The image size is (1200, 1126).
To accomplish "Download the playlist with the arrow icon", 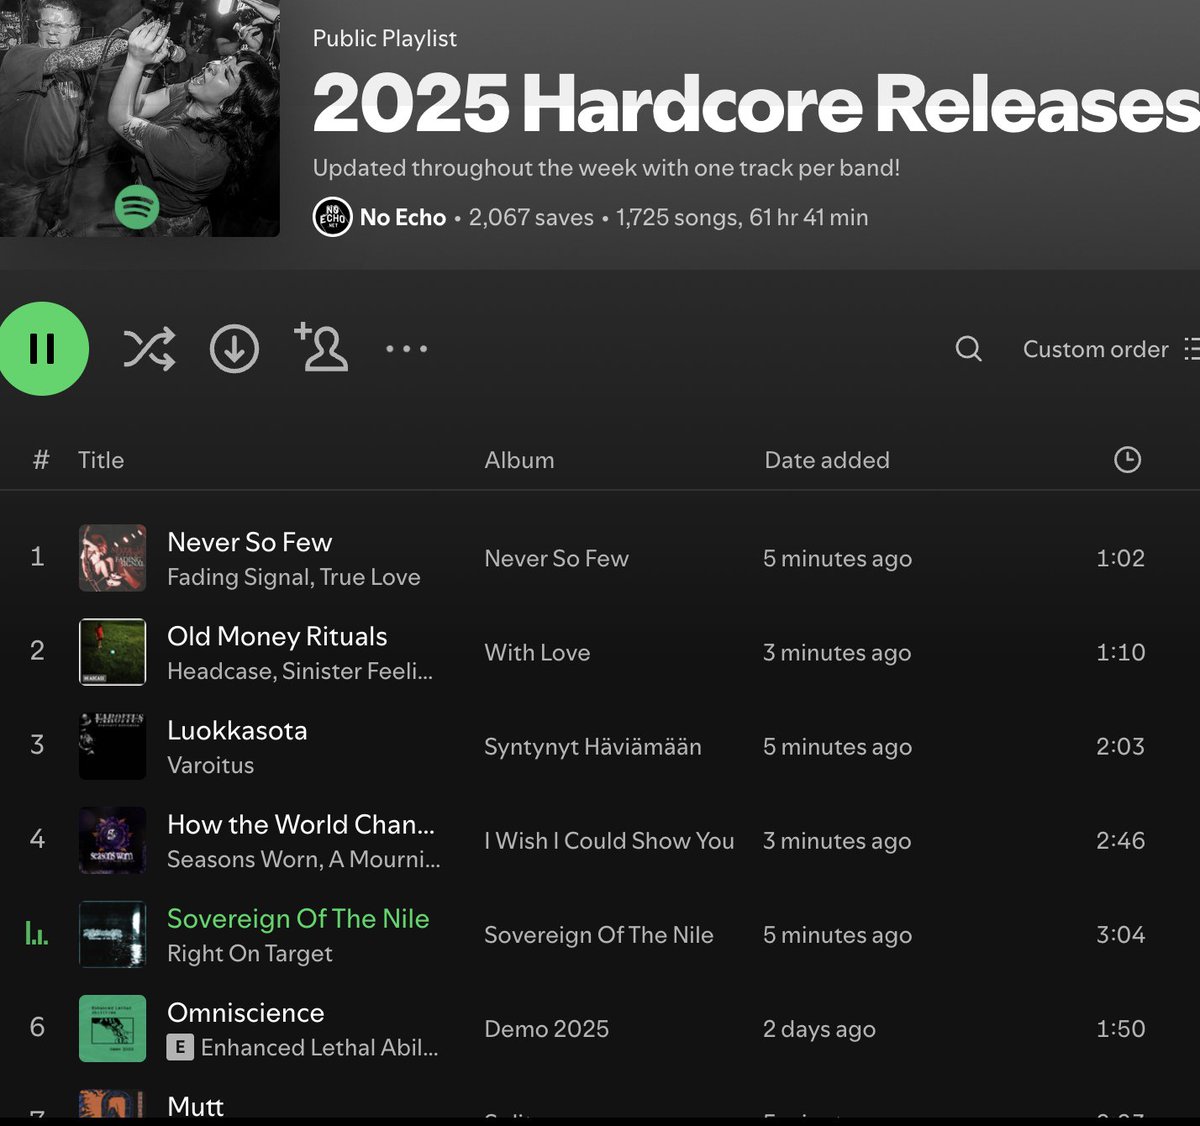I will 234,349.
